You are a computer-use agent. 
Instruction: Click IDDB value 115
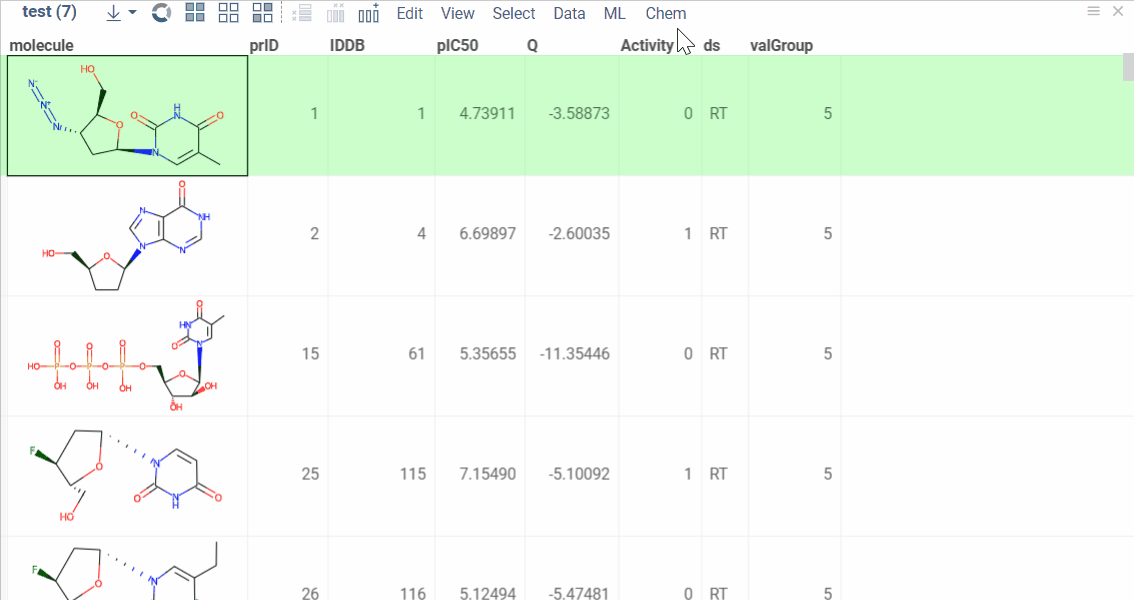click(413, 473)
